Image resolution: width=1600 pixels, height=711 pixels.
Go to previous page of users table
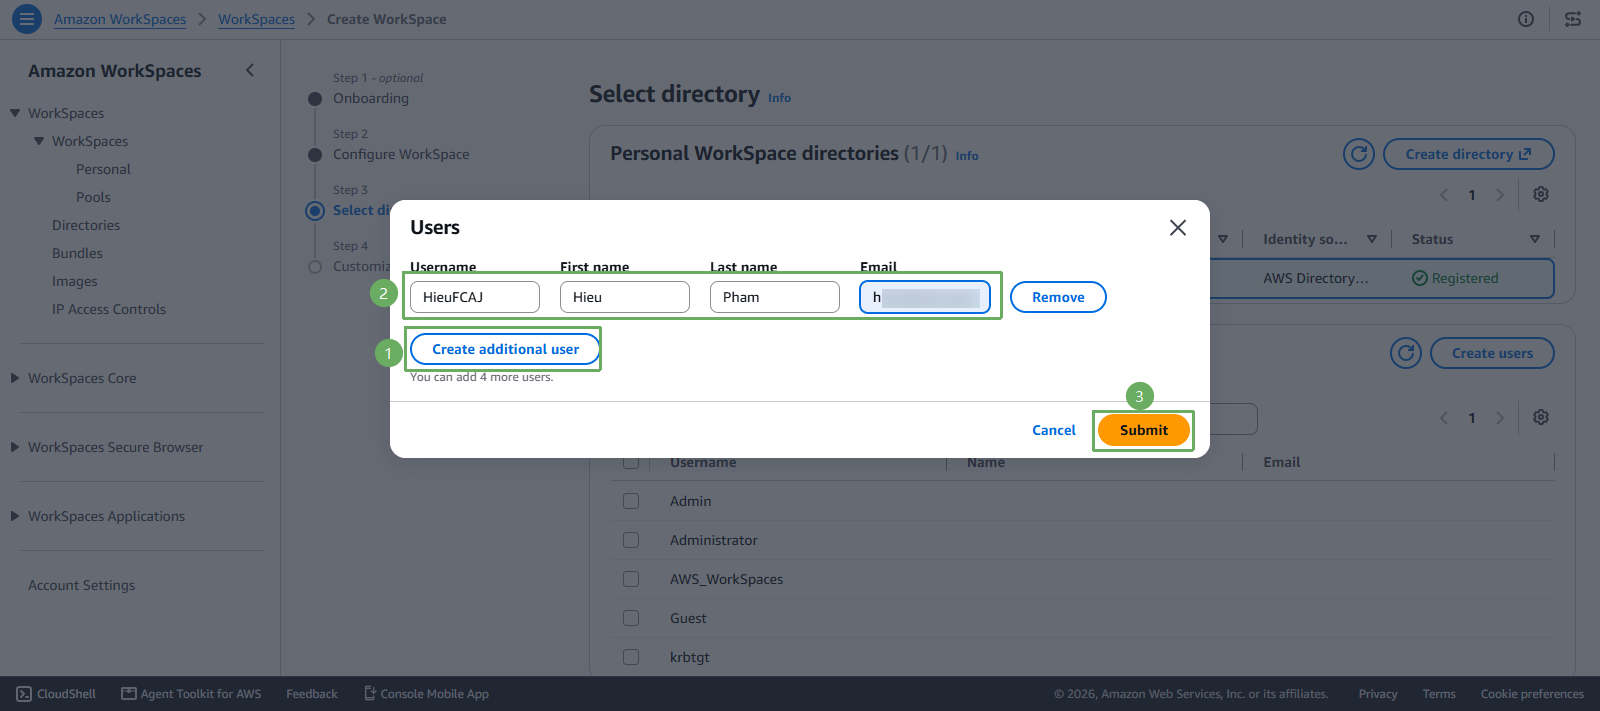(x=1444, y=418)
